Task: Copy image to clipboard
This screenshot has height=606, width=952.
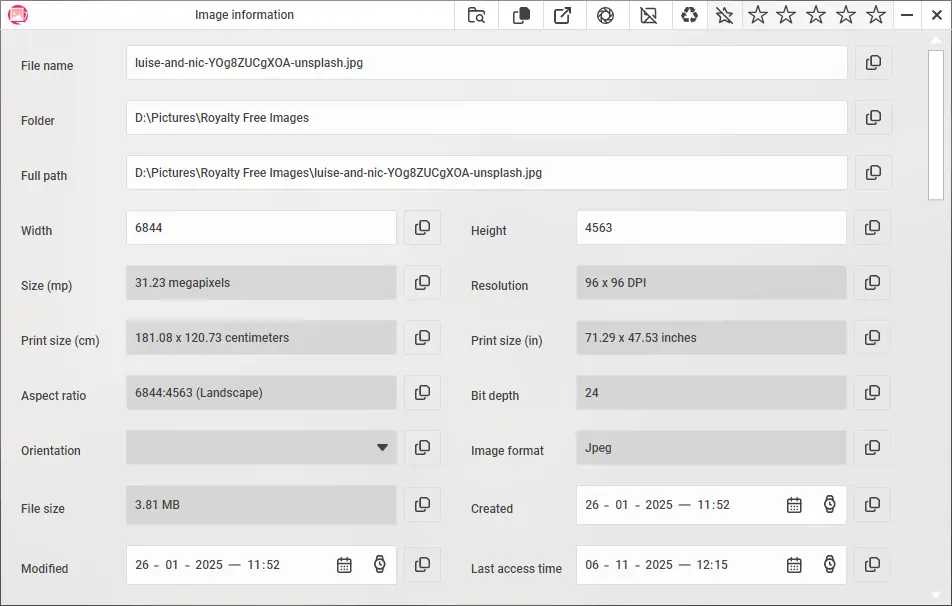Action: pyautogui.click(x=520, y=15)
